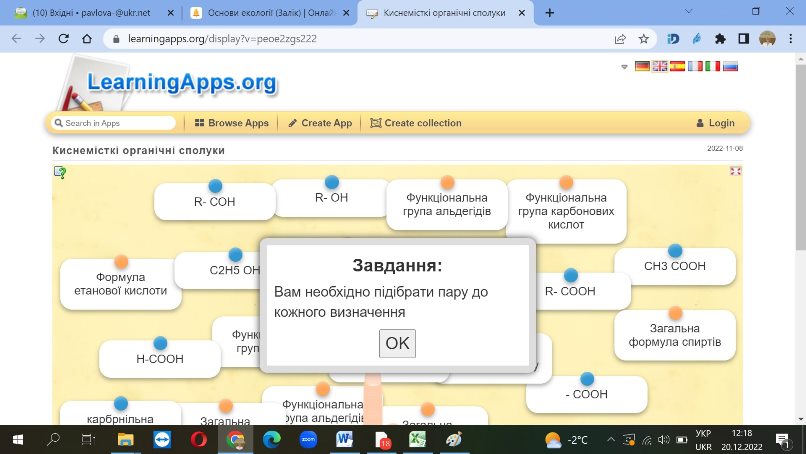Toggle fullscreen mode with red arrows icon
Screen dimensions: 806x454
click(x=735, y=171)
